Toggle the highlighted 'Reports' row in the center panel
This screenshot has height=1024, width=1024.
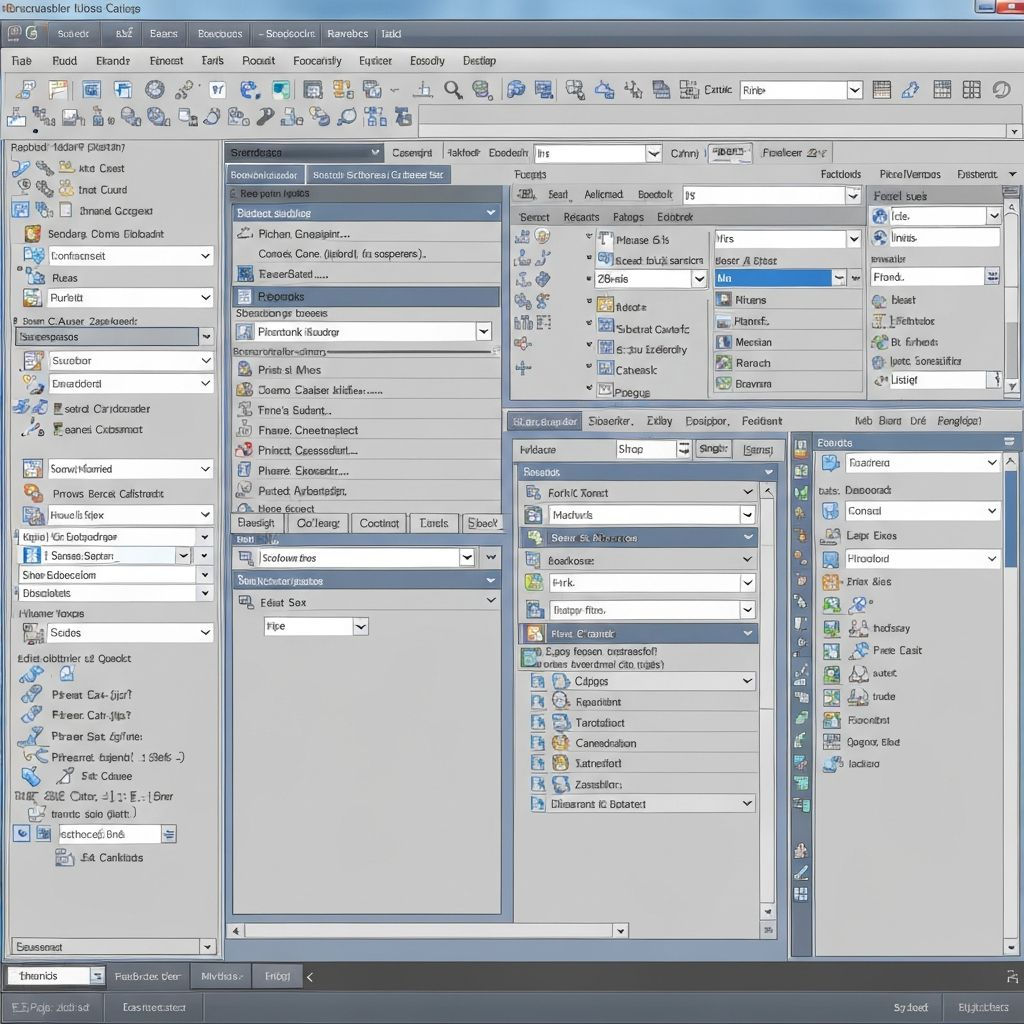pos(365,295)
